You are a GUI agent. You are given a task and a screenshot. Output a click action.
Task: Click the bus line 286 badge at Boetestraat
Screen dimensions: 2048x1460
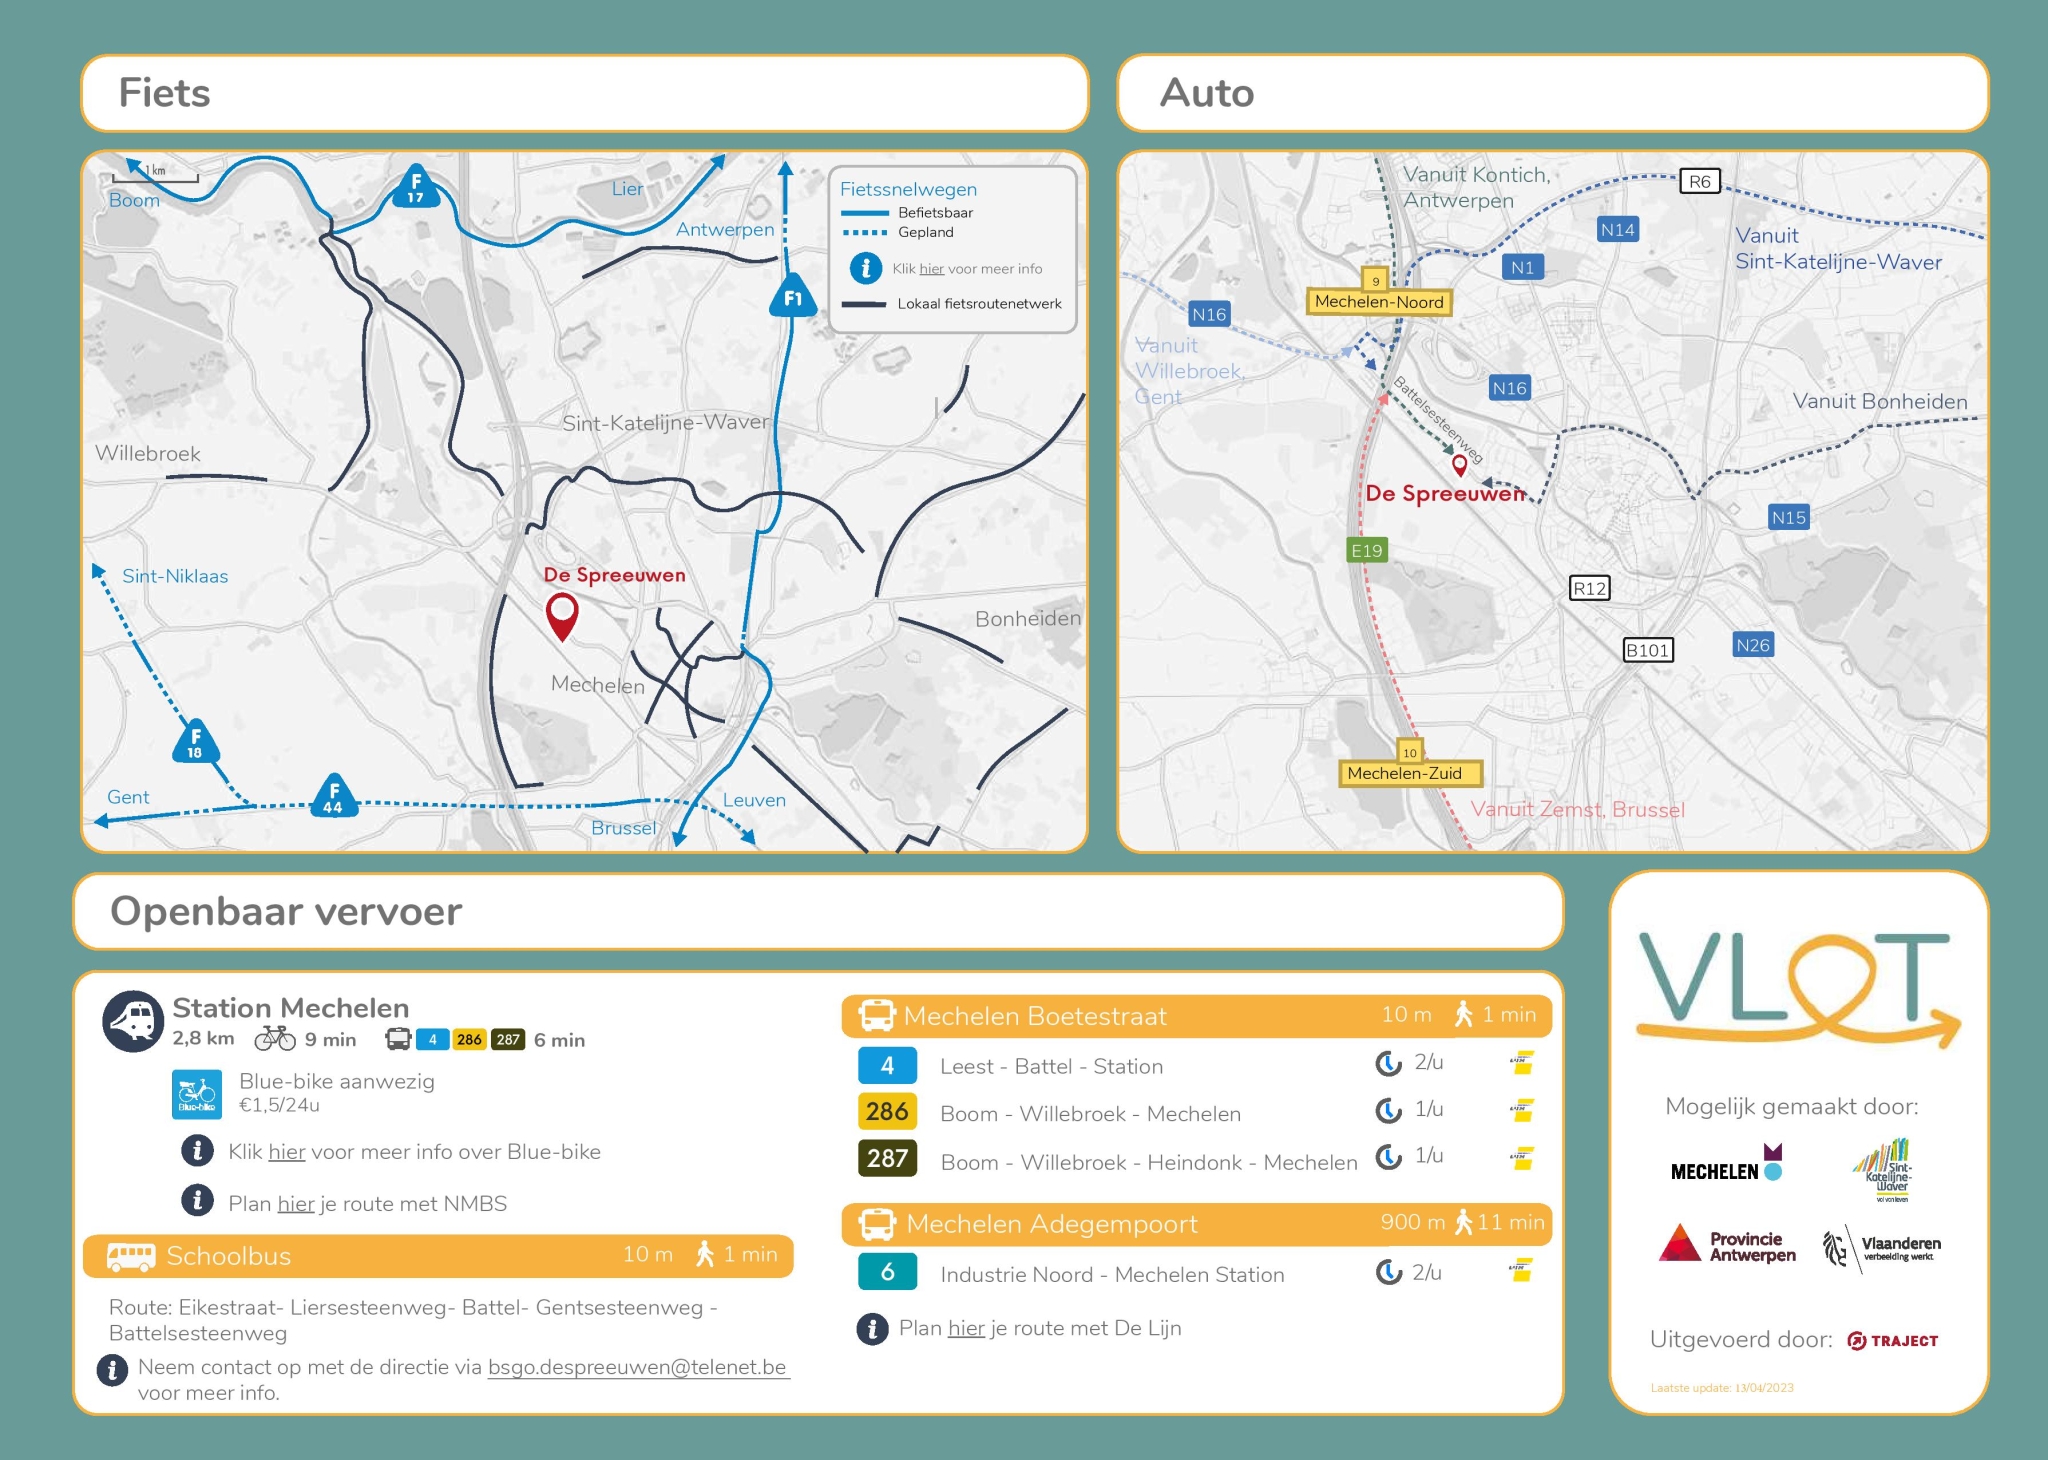point(887,1111)
